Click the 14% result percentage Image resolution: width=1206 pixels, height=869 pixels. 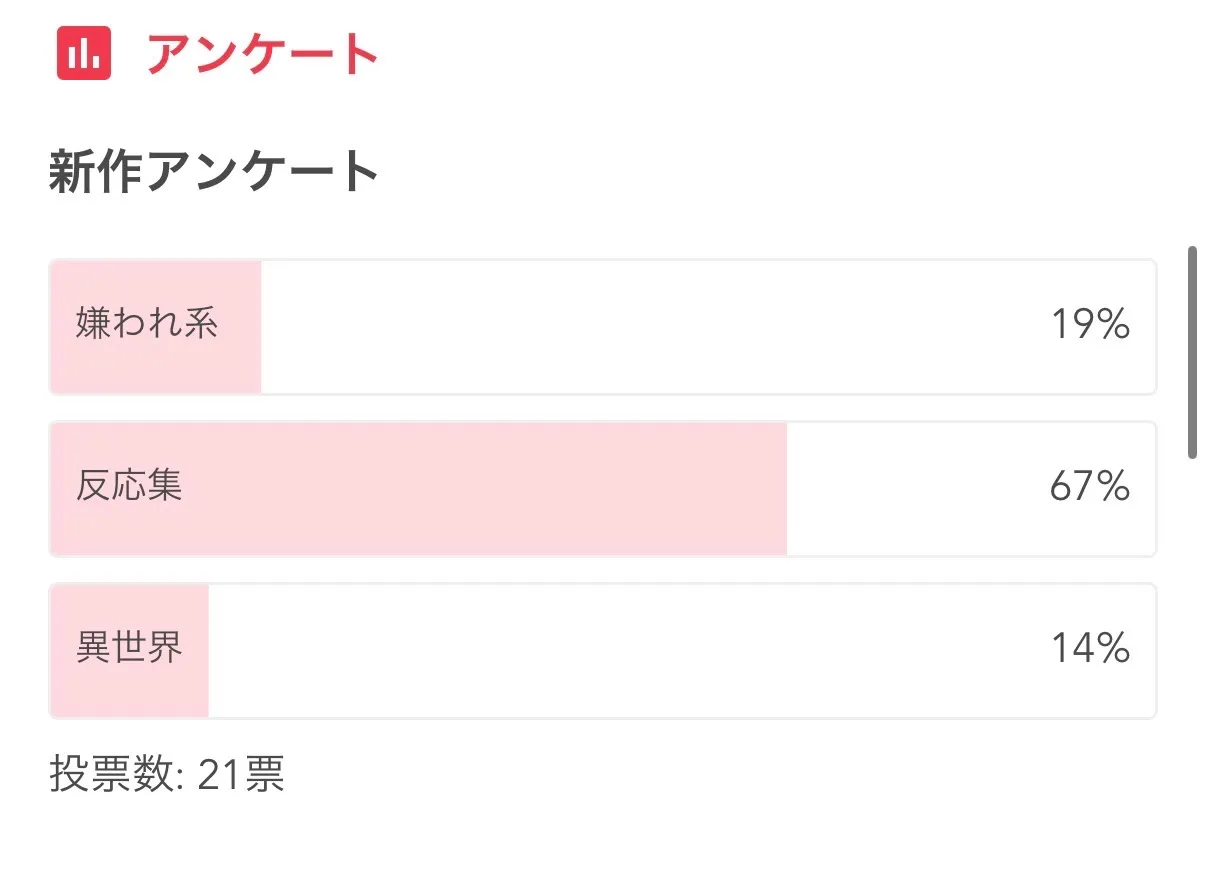pyautogui.click(x=1089, y=649)
